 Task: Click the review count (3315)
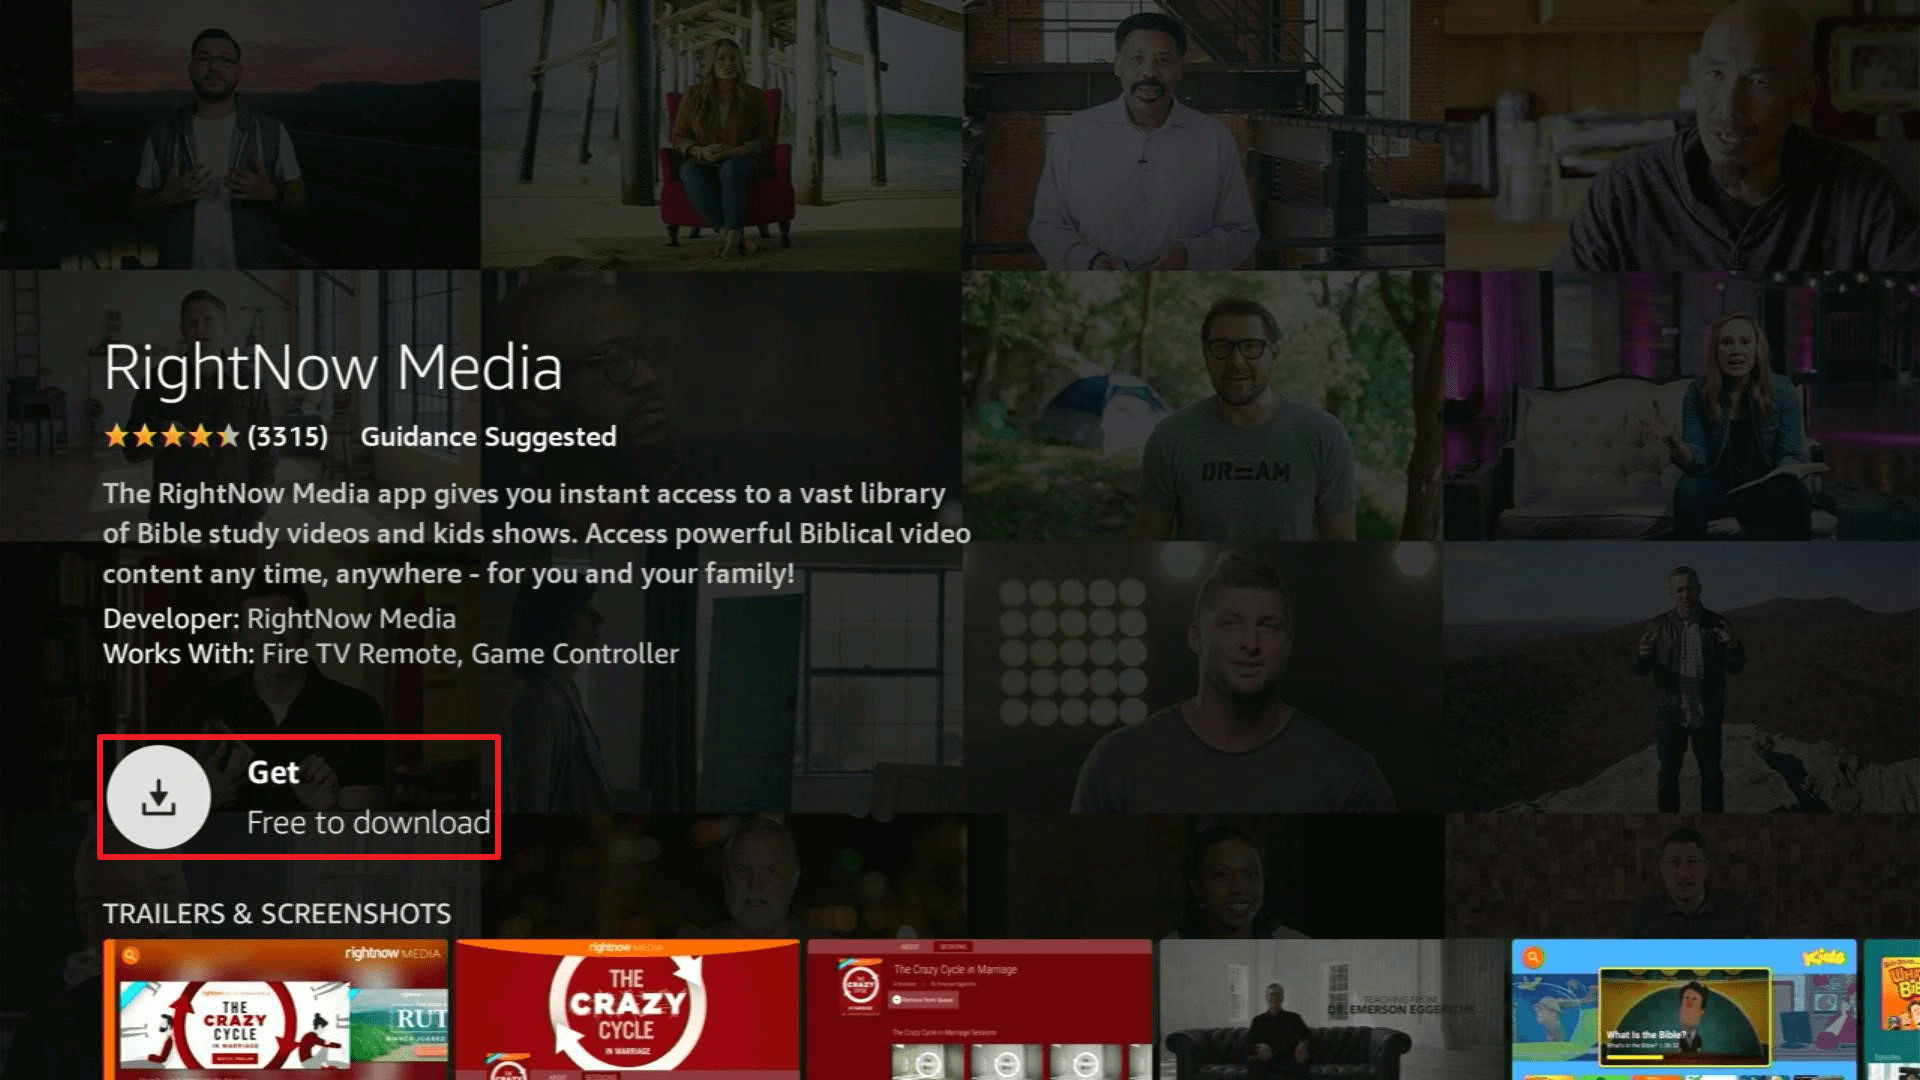pos(288,436)
